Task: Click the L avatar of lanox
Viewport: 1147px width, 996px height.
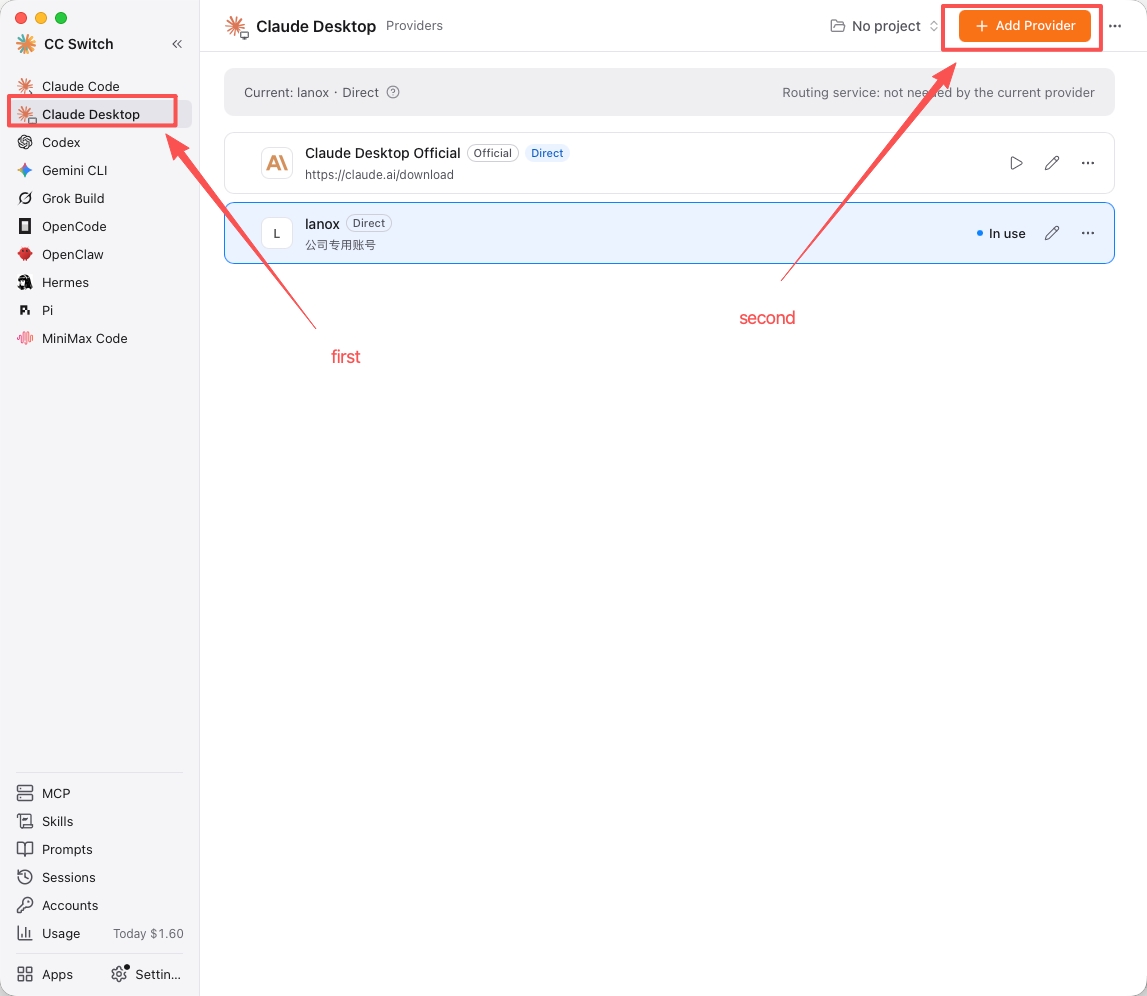Action: [277, 233]
